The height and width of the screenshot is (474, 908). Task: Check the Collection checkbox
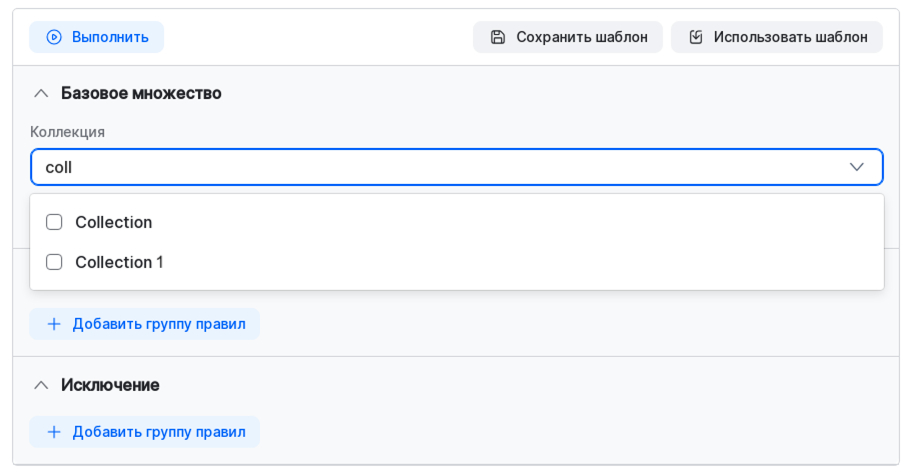coord(54,222)
